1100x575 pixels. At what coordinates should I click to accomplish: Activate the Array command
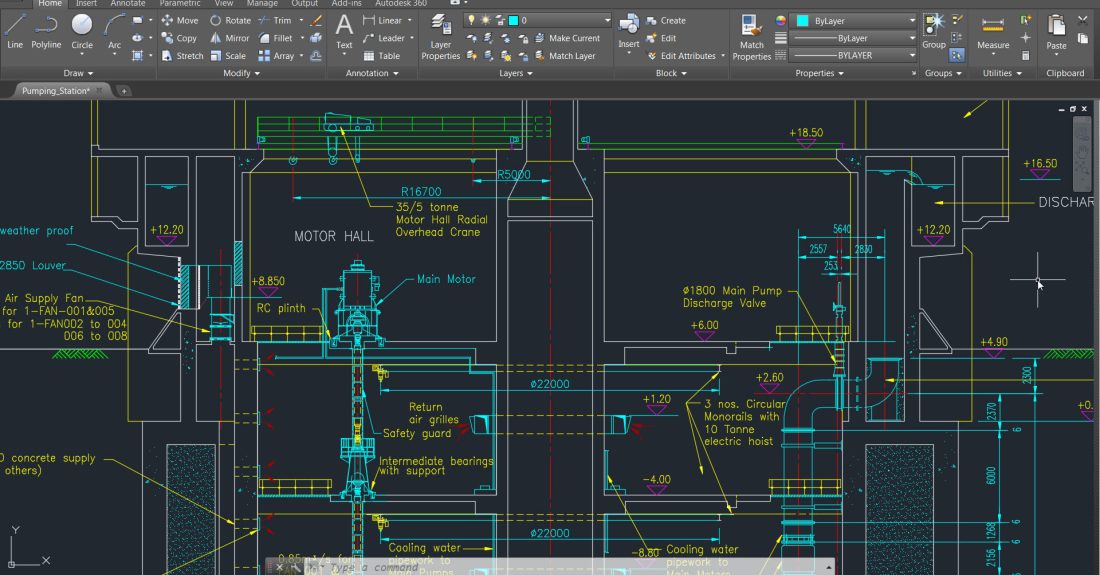click(x=276, y=55)
